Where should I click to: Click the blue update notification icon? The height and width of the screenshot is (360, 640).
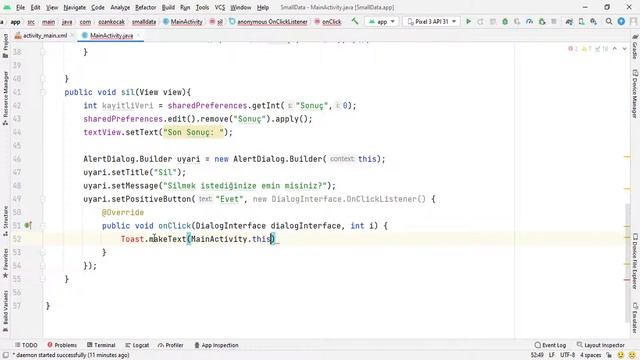621,21
